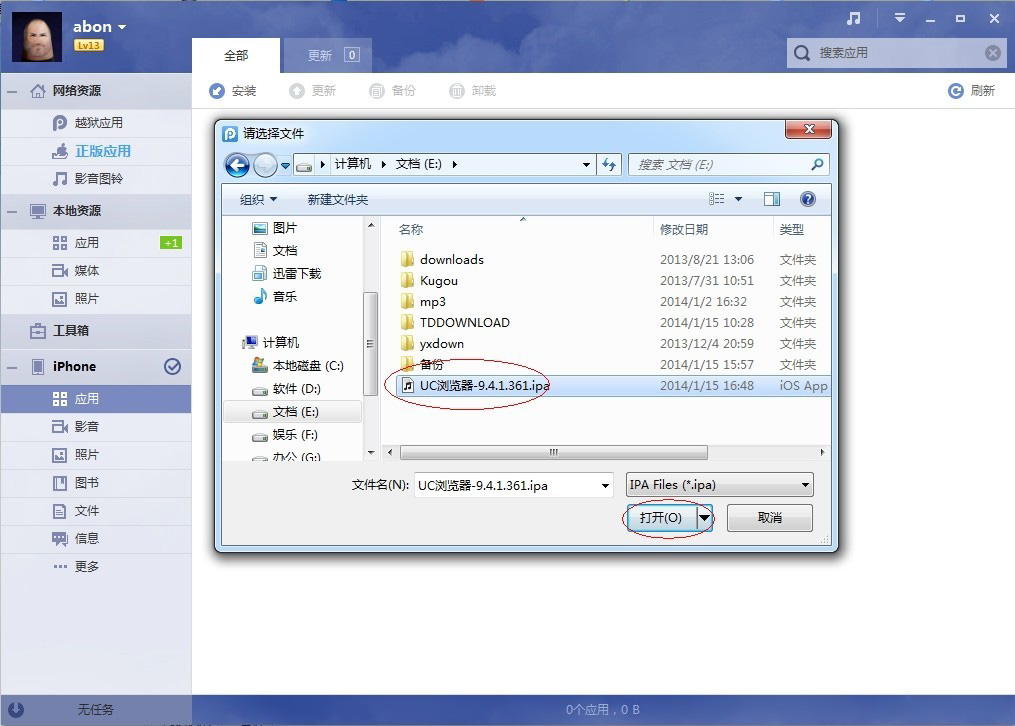Viewport: 1015px width, 726px height.
Task: Collapse the 本地资源 section
Action: 12,212
